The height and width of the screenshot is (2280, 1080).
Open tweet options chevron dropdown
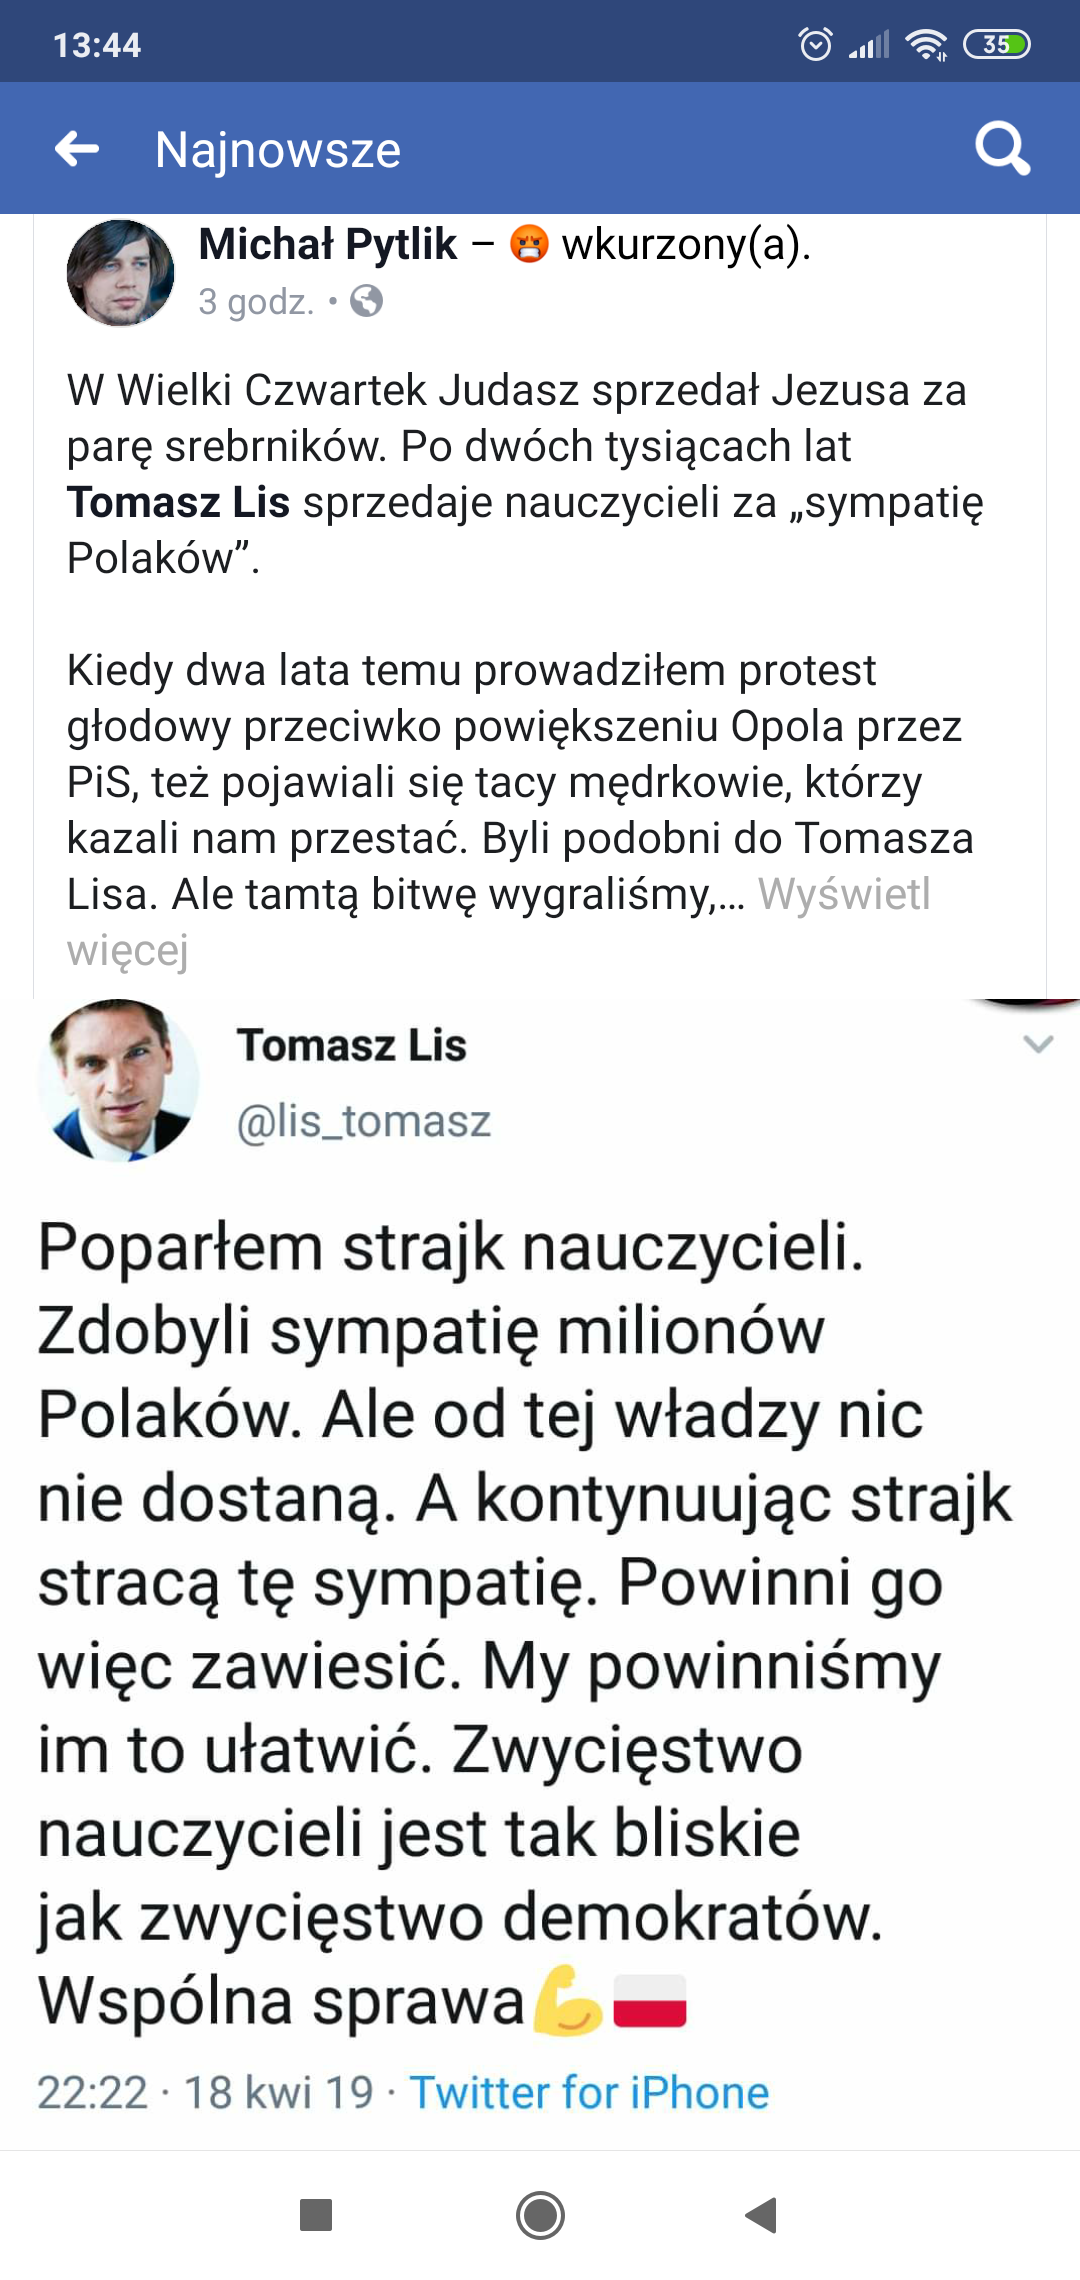coord(1039,1045)
